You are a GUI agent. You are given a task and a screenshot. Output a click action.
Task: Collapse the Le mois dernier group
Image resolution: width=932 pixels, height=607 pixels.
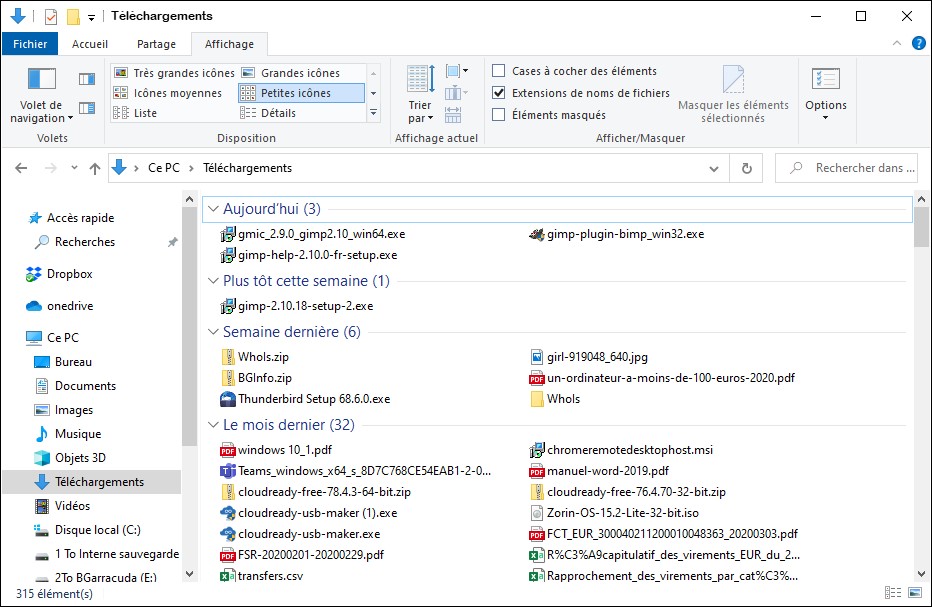[x=213, y=425]
